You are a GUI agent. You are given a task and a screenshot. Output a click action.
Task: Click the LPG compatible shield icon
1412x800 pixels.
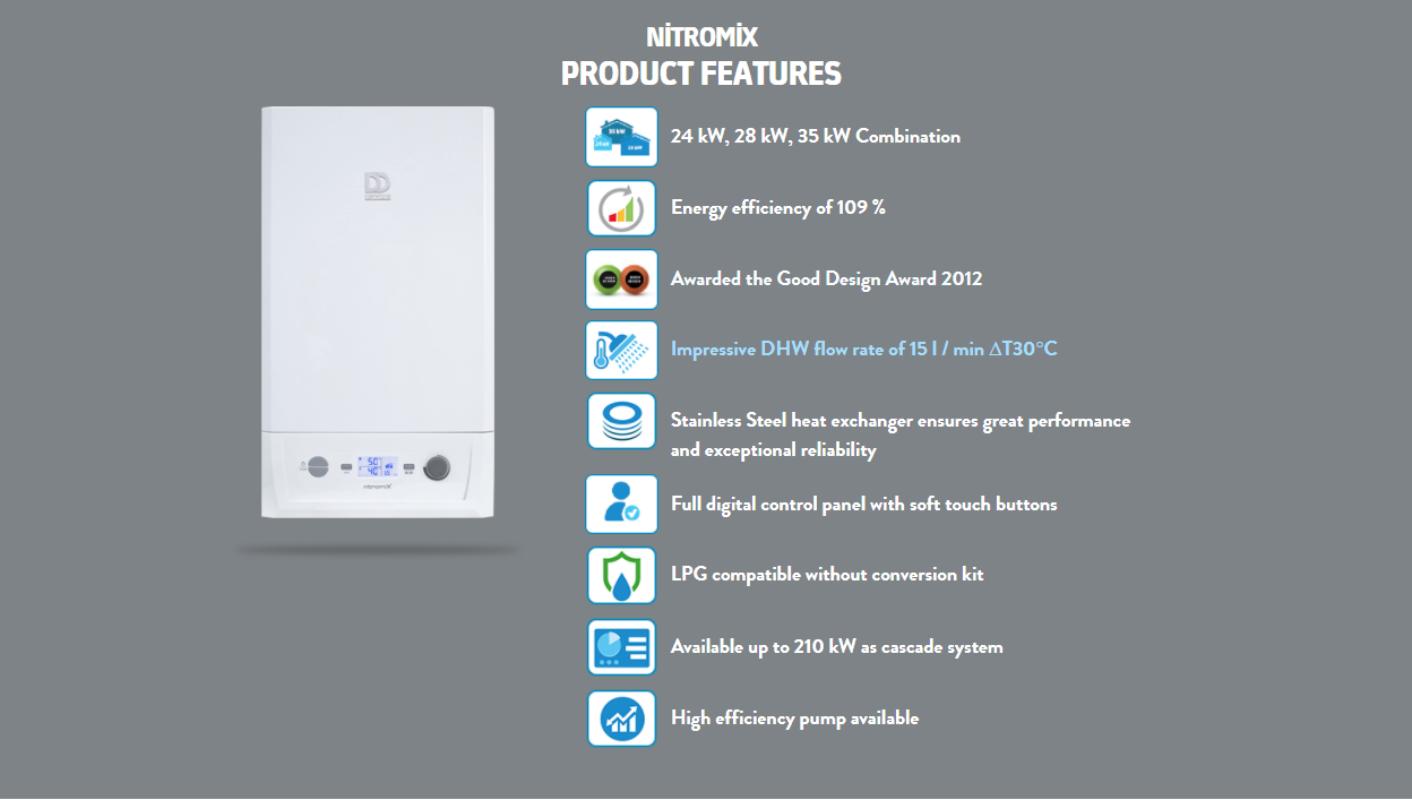[x=621, y=575]
